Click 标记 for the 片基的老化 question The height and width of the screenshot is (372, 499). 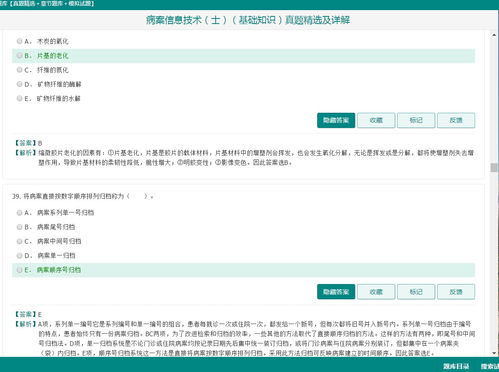coord(416,120)
